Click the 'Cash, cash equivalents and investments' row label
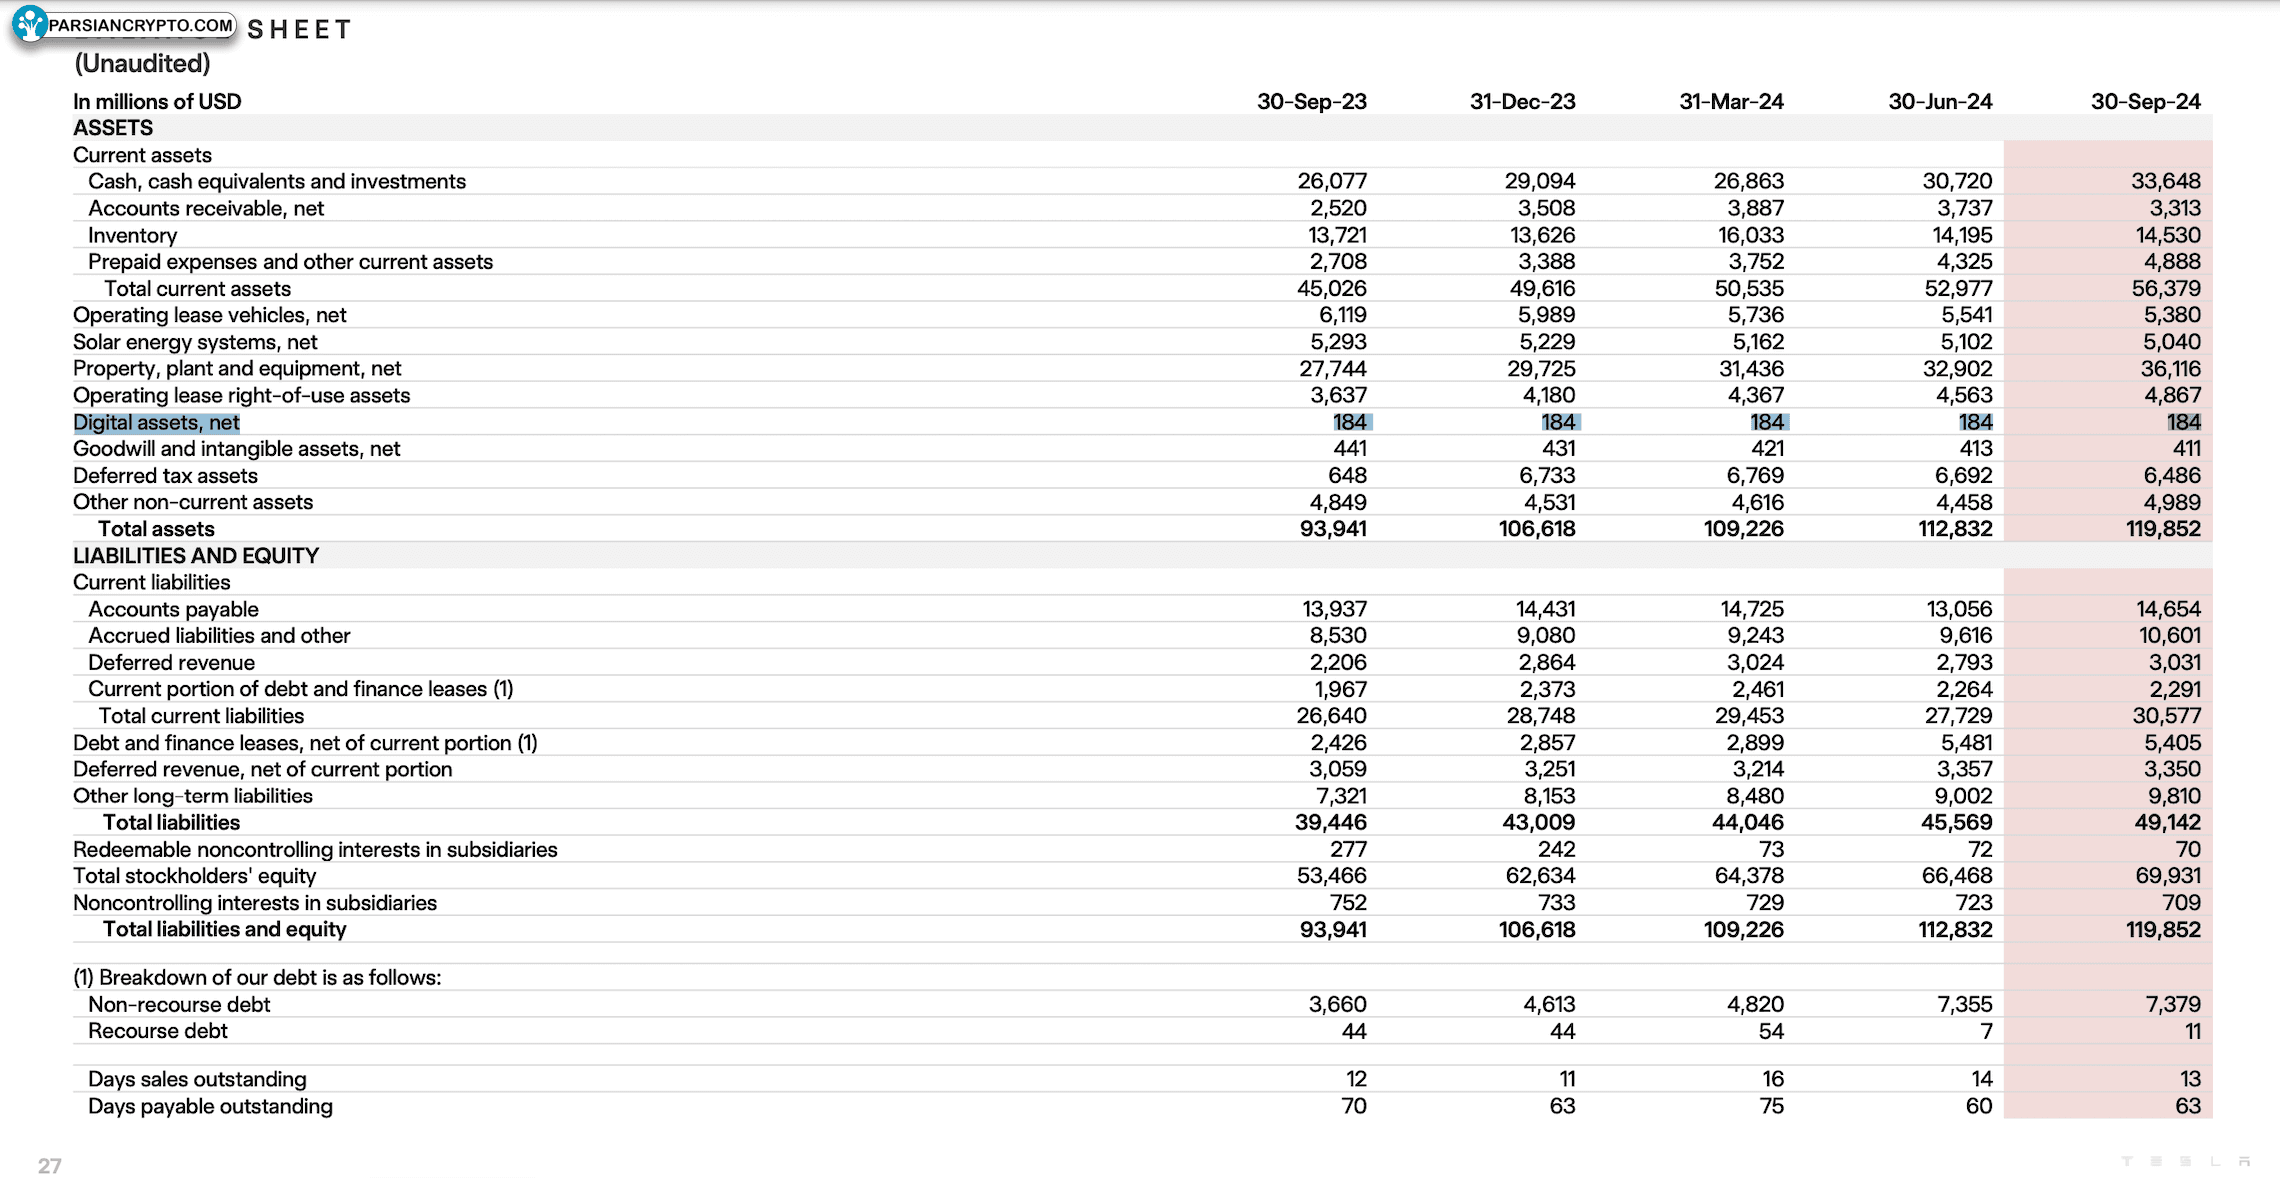Screen dimensions: 2280x1178 tap(277, 181)
